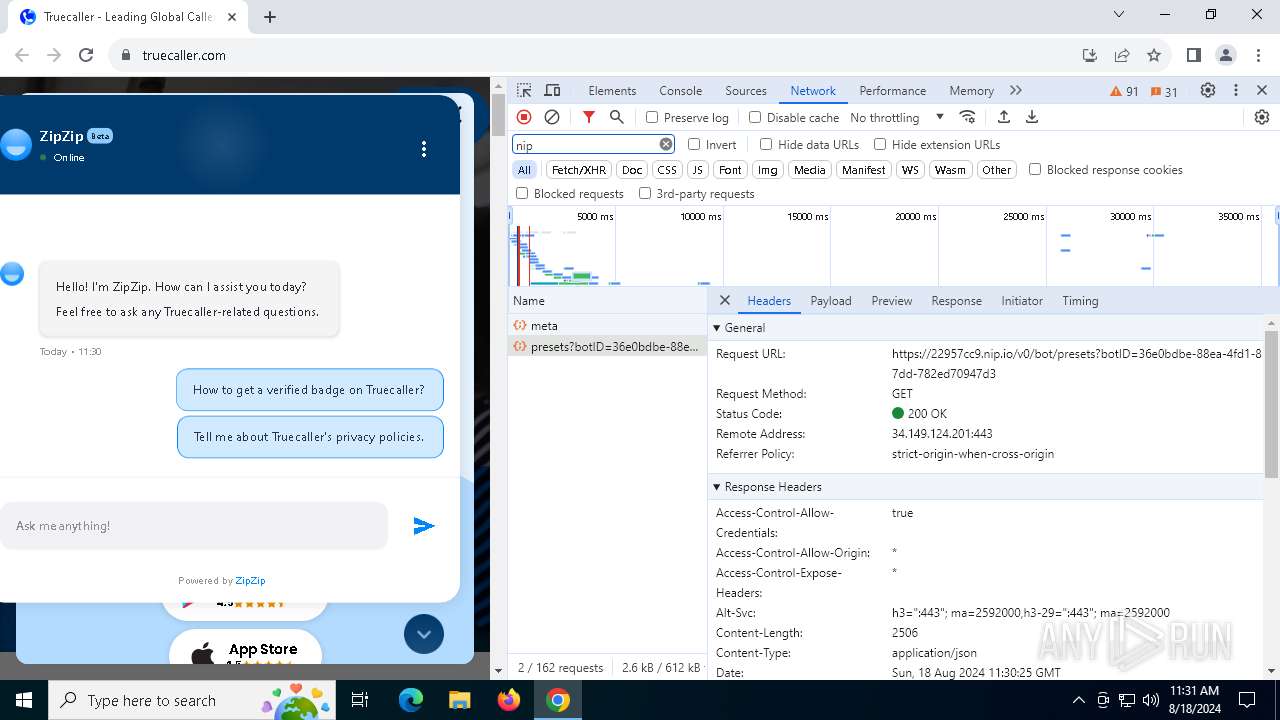
Task: Open Microsoft Edge from taskbar
Action: point(411,700)
